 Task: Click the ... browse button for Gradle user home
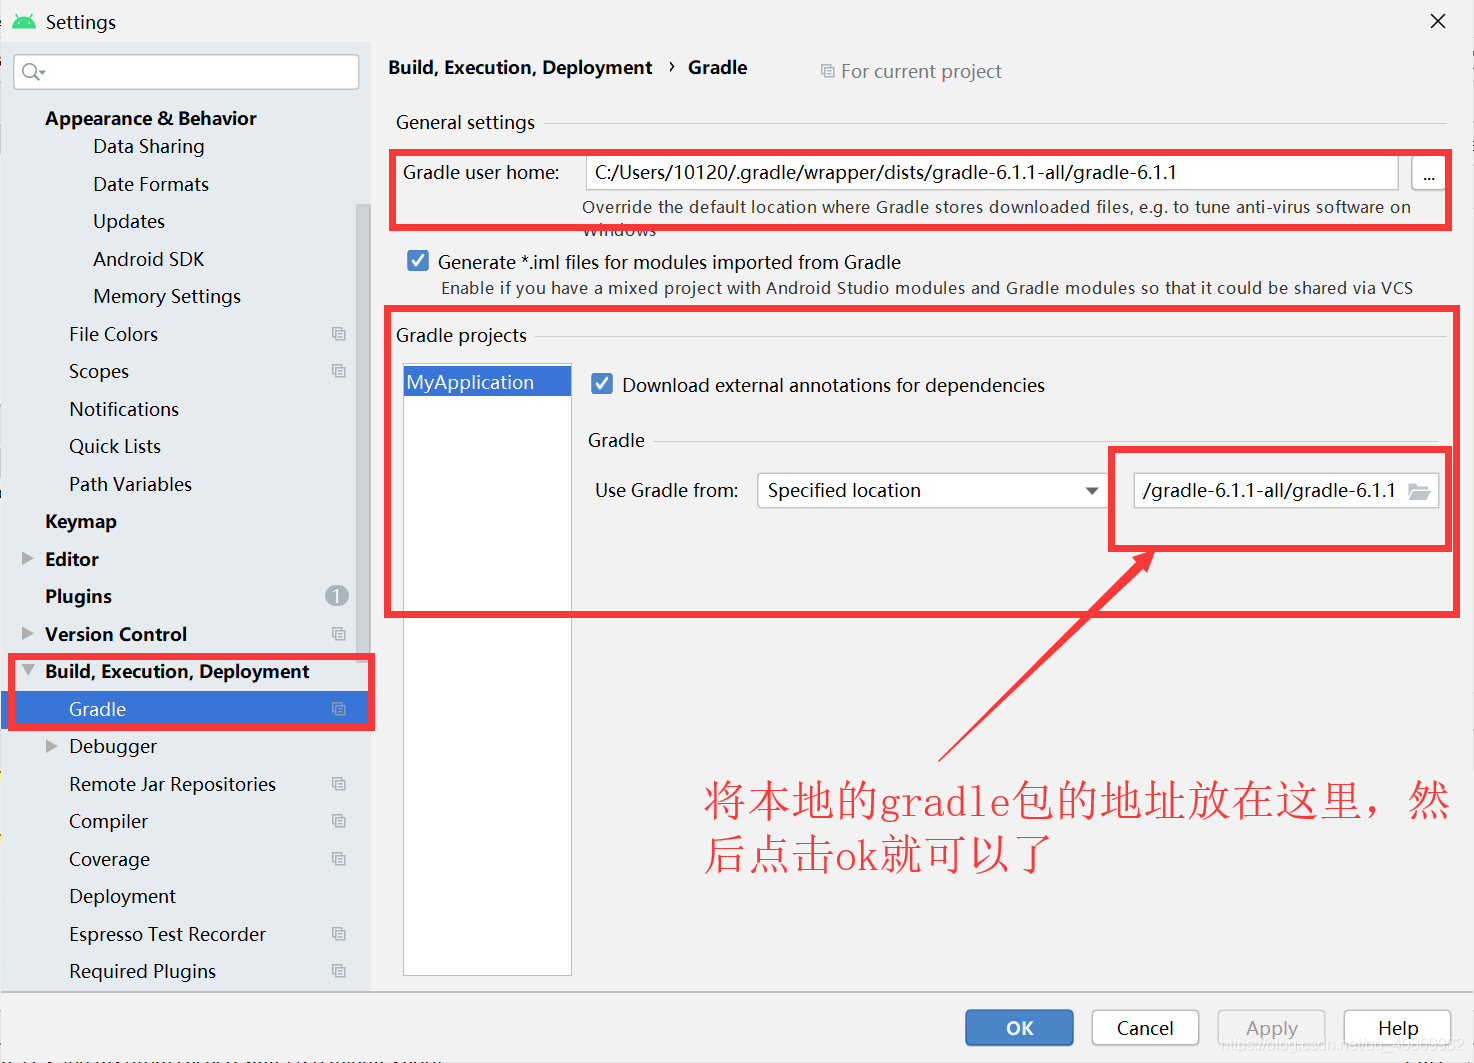click(x=1428, y=173)
